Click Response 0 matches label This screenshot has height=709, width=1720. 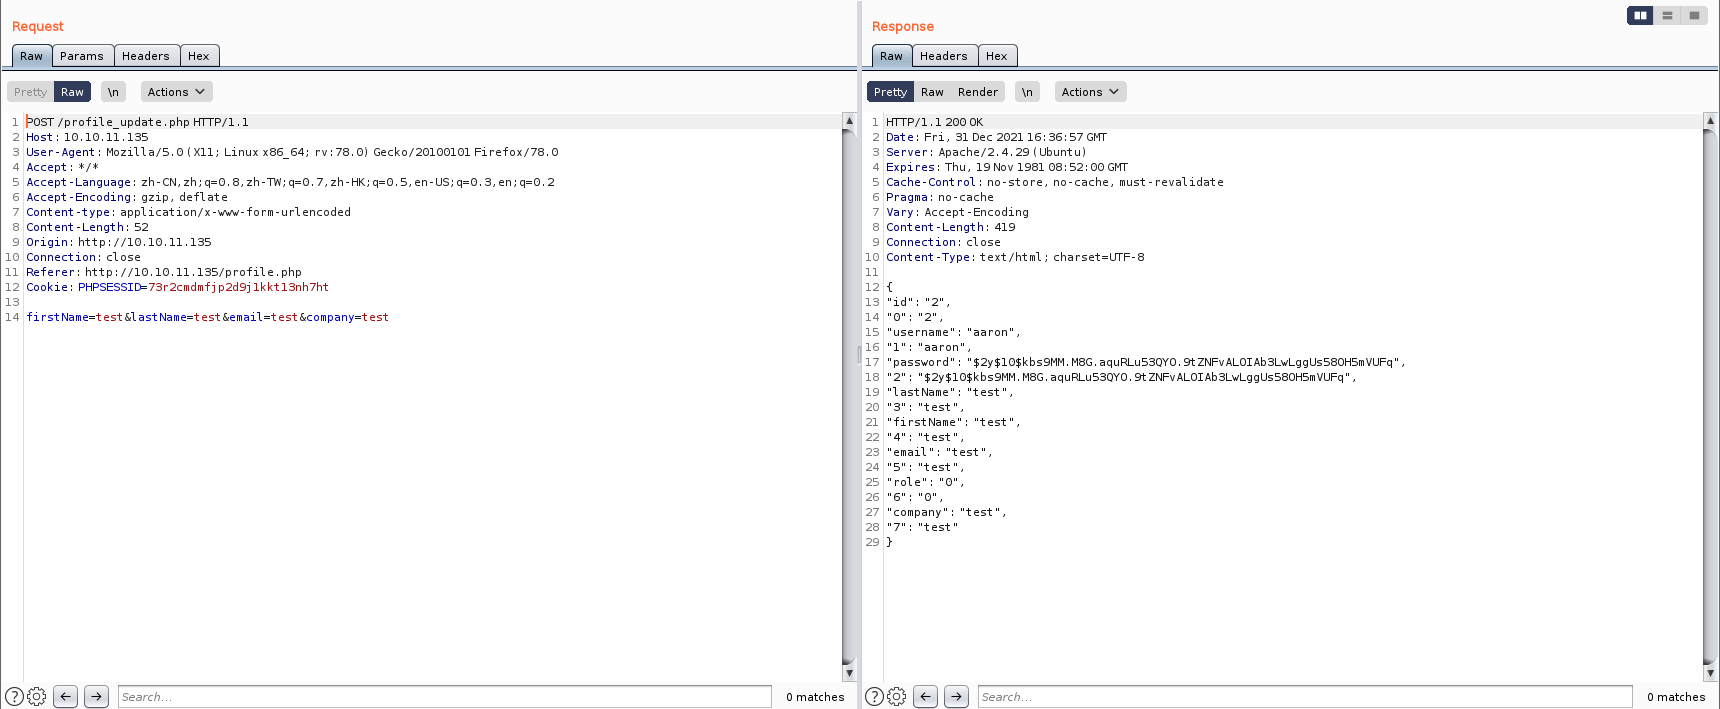pyautogui.click(x=1676, y=697)
